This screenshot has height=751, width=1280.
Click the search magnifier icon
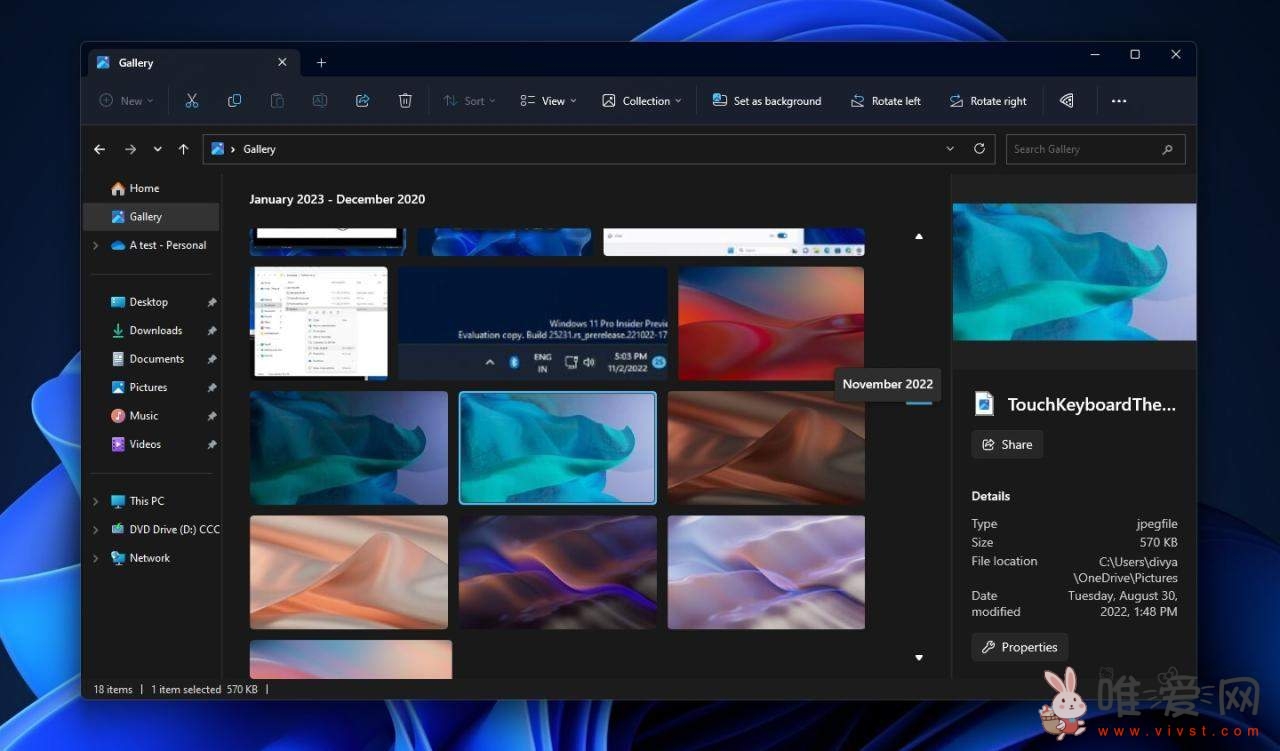tap(1167, 149)
